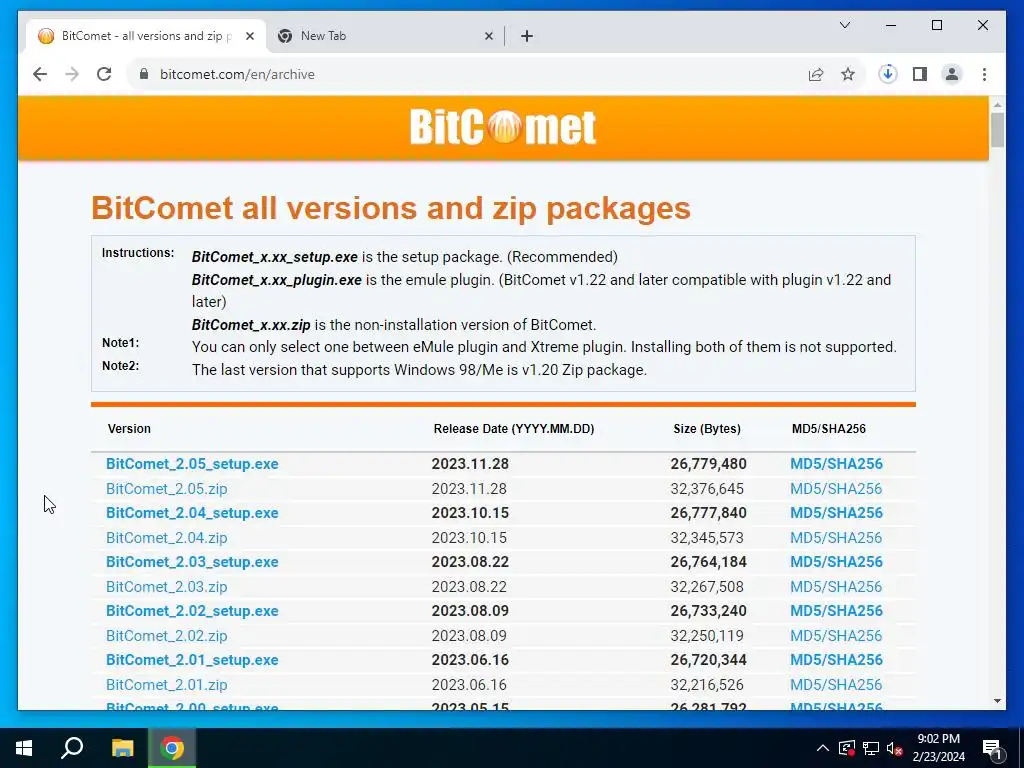
Task: Download BitComet_2.01_setup.exe
Action: (192, 660)
